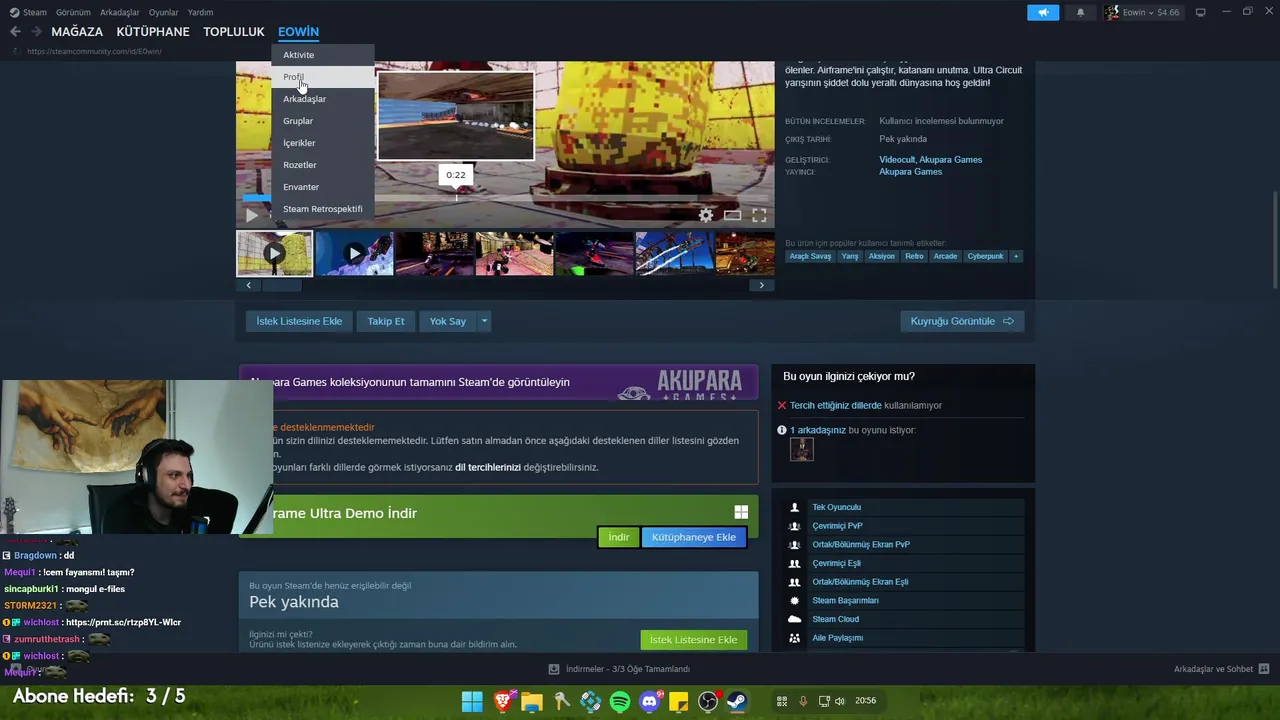1280x720 pixels.
Task: Select Aktivite from EOWIN dropdown
Action: 322,55
